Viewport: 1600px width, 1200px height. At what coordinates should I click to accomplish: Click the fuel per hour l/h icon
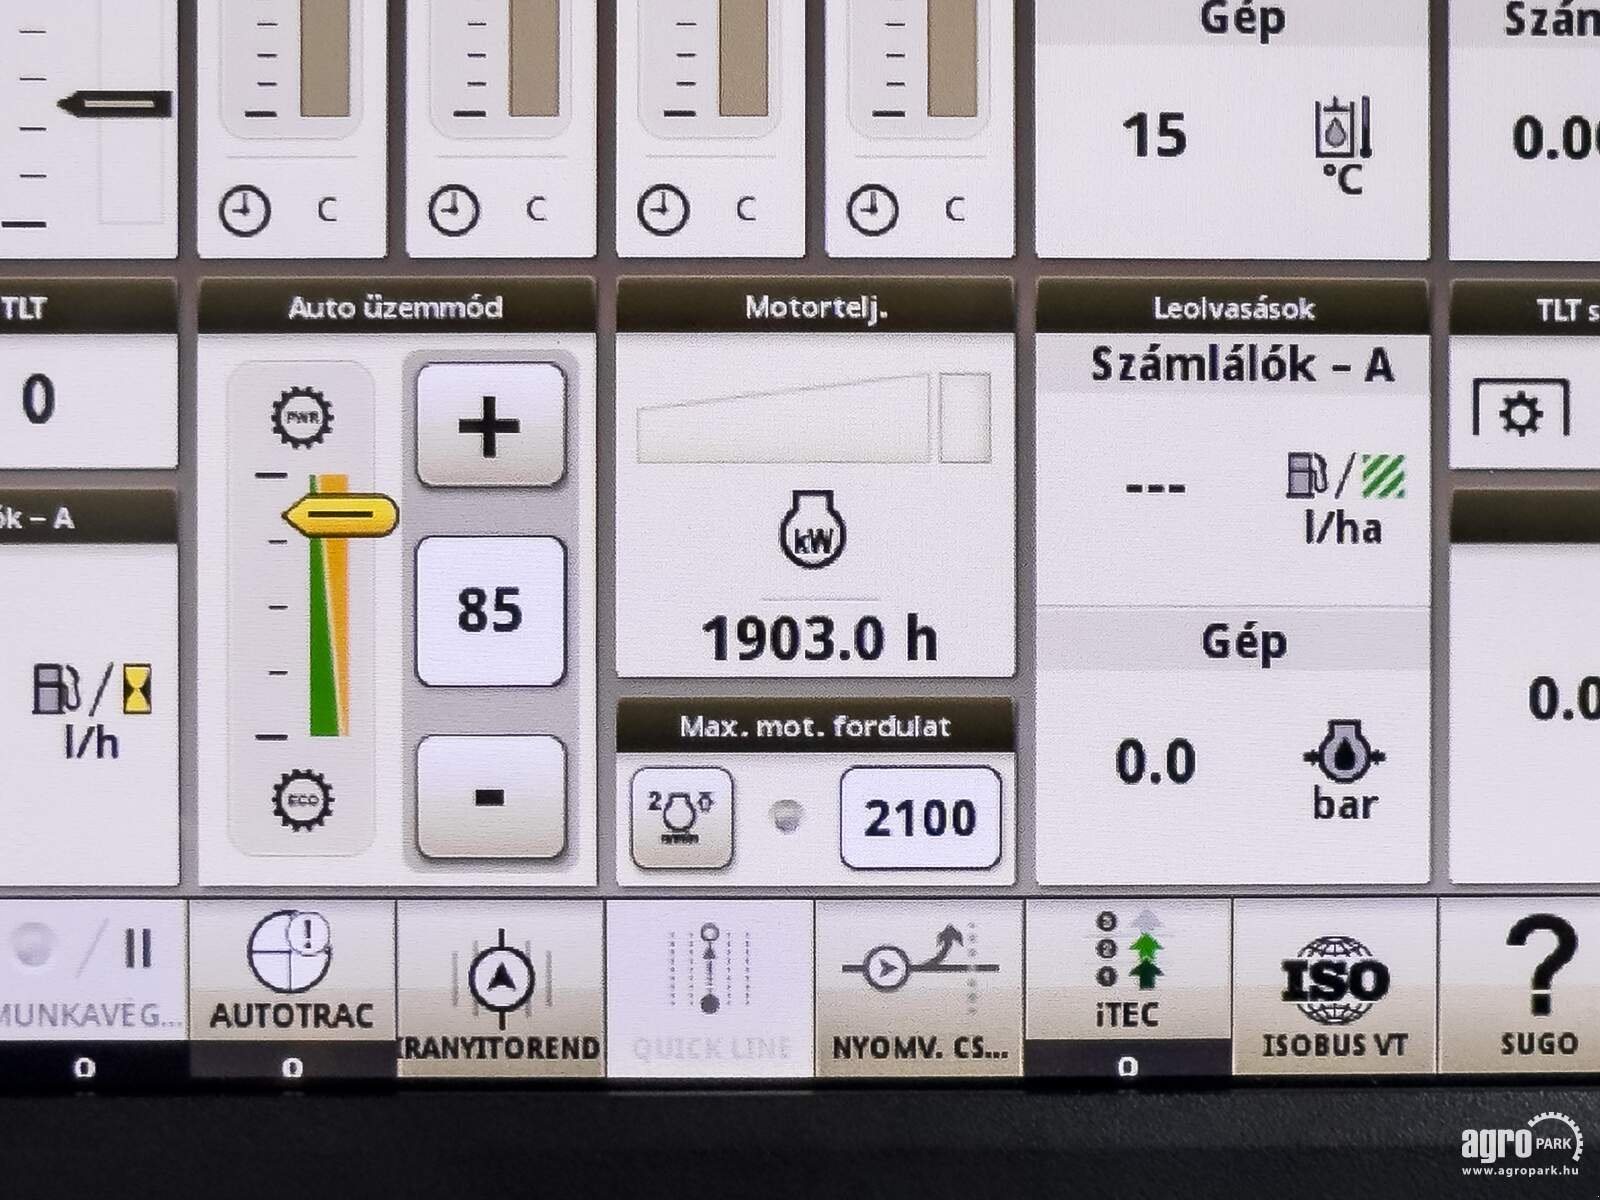(92, 710)
